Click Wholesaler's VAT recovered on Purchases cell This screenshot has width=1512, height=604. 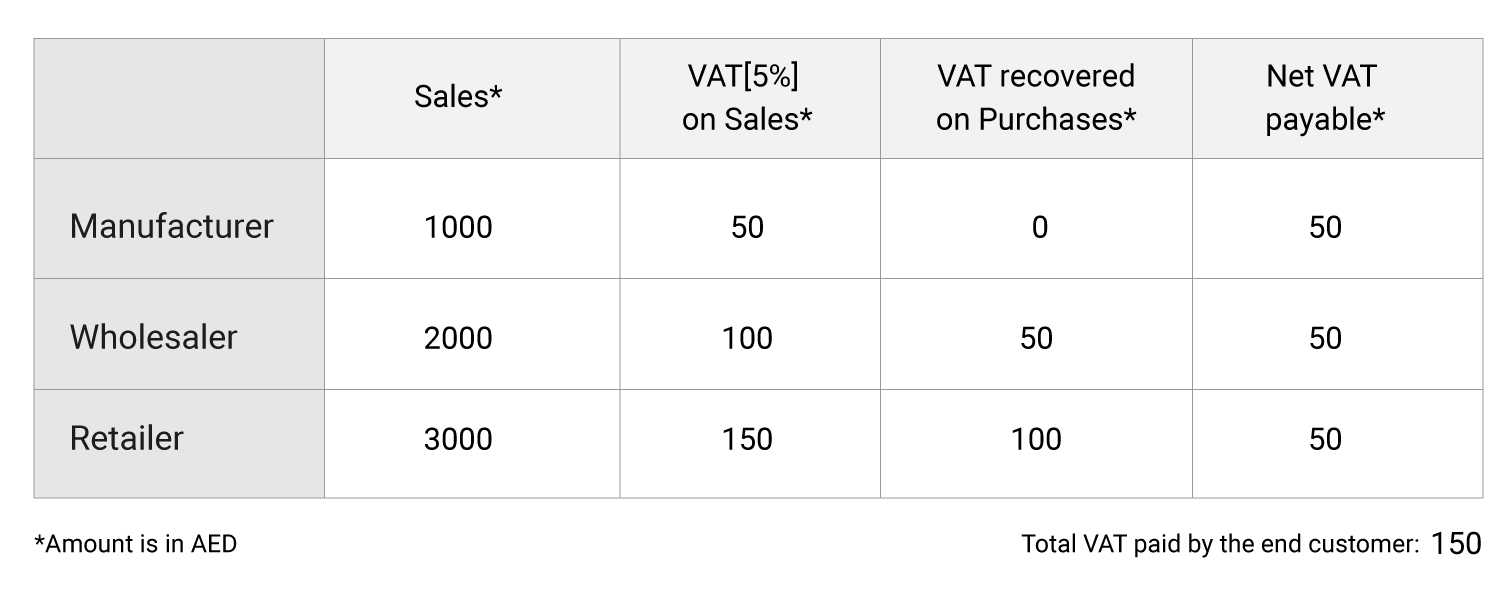1036,338
